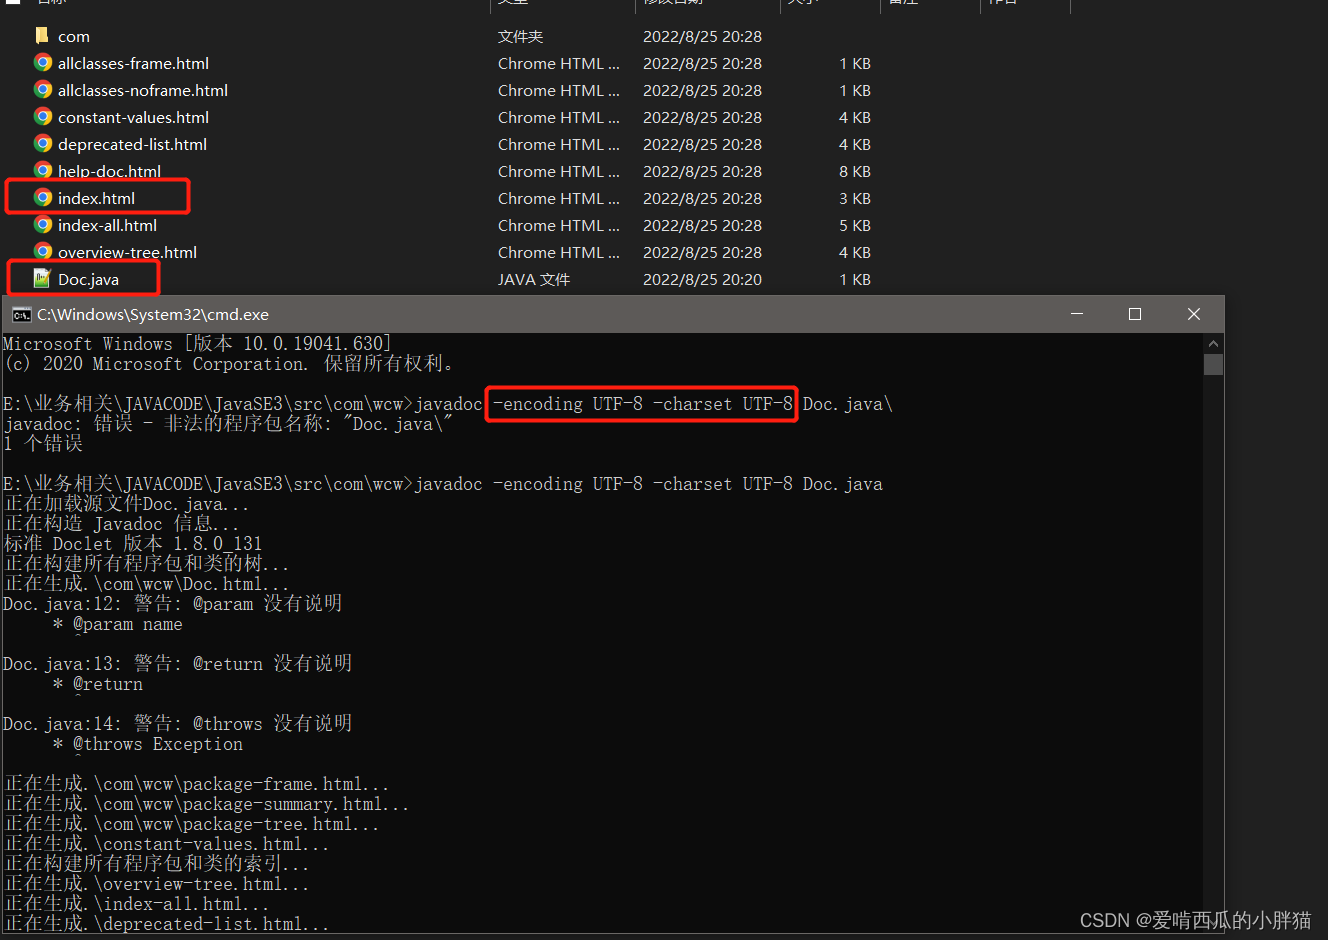This screenshot has width=1328, height=940.
Task: Click the 1 KB size of Doc.java
Action: (x=855, y=279)
